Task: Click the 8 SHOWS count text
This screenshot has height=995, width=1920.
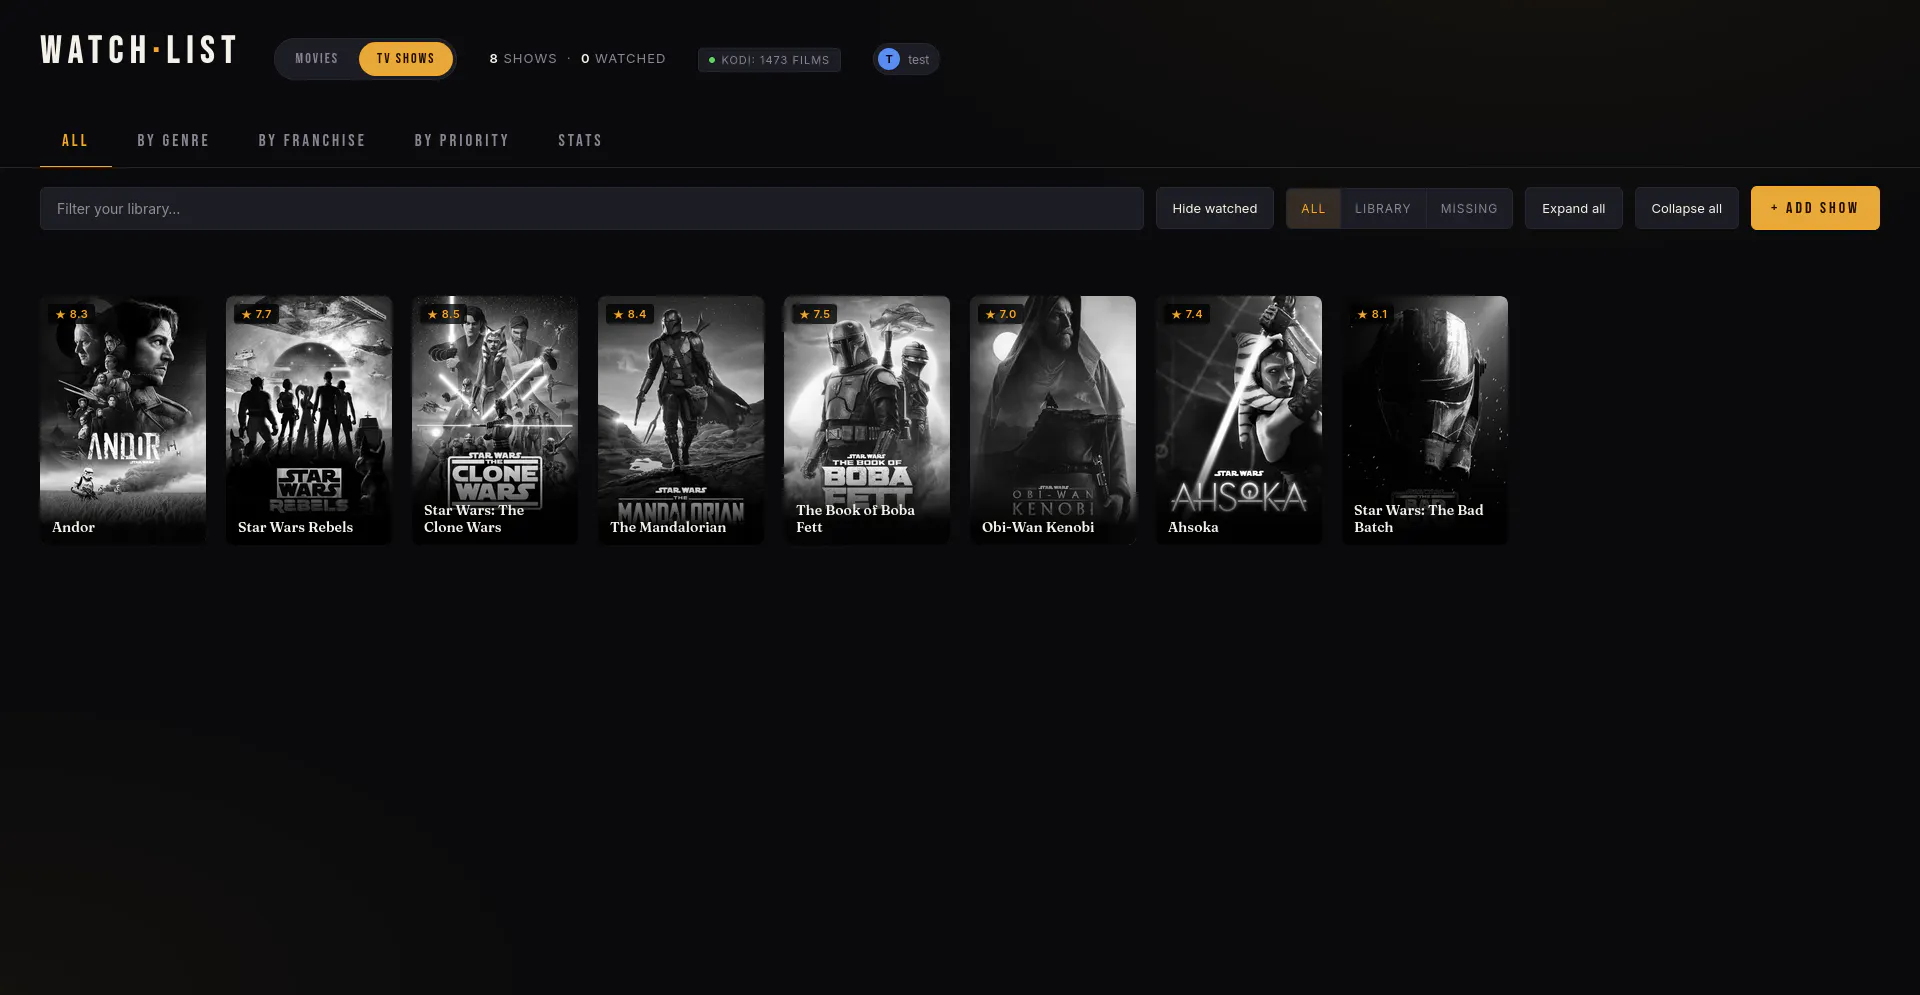Action: 523,59
